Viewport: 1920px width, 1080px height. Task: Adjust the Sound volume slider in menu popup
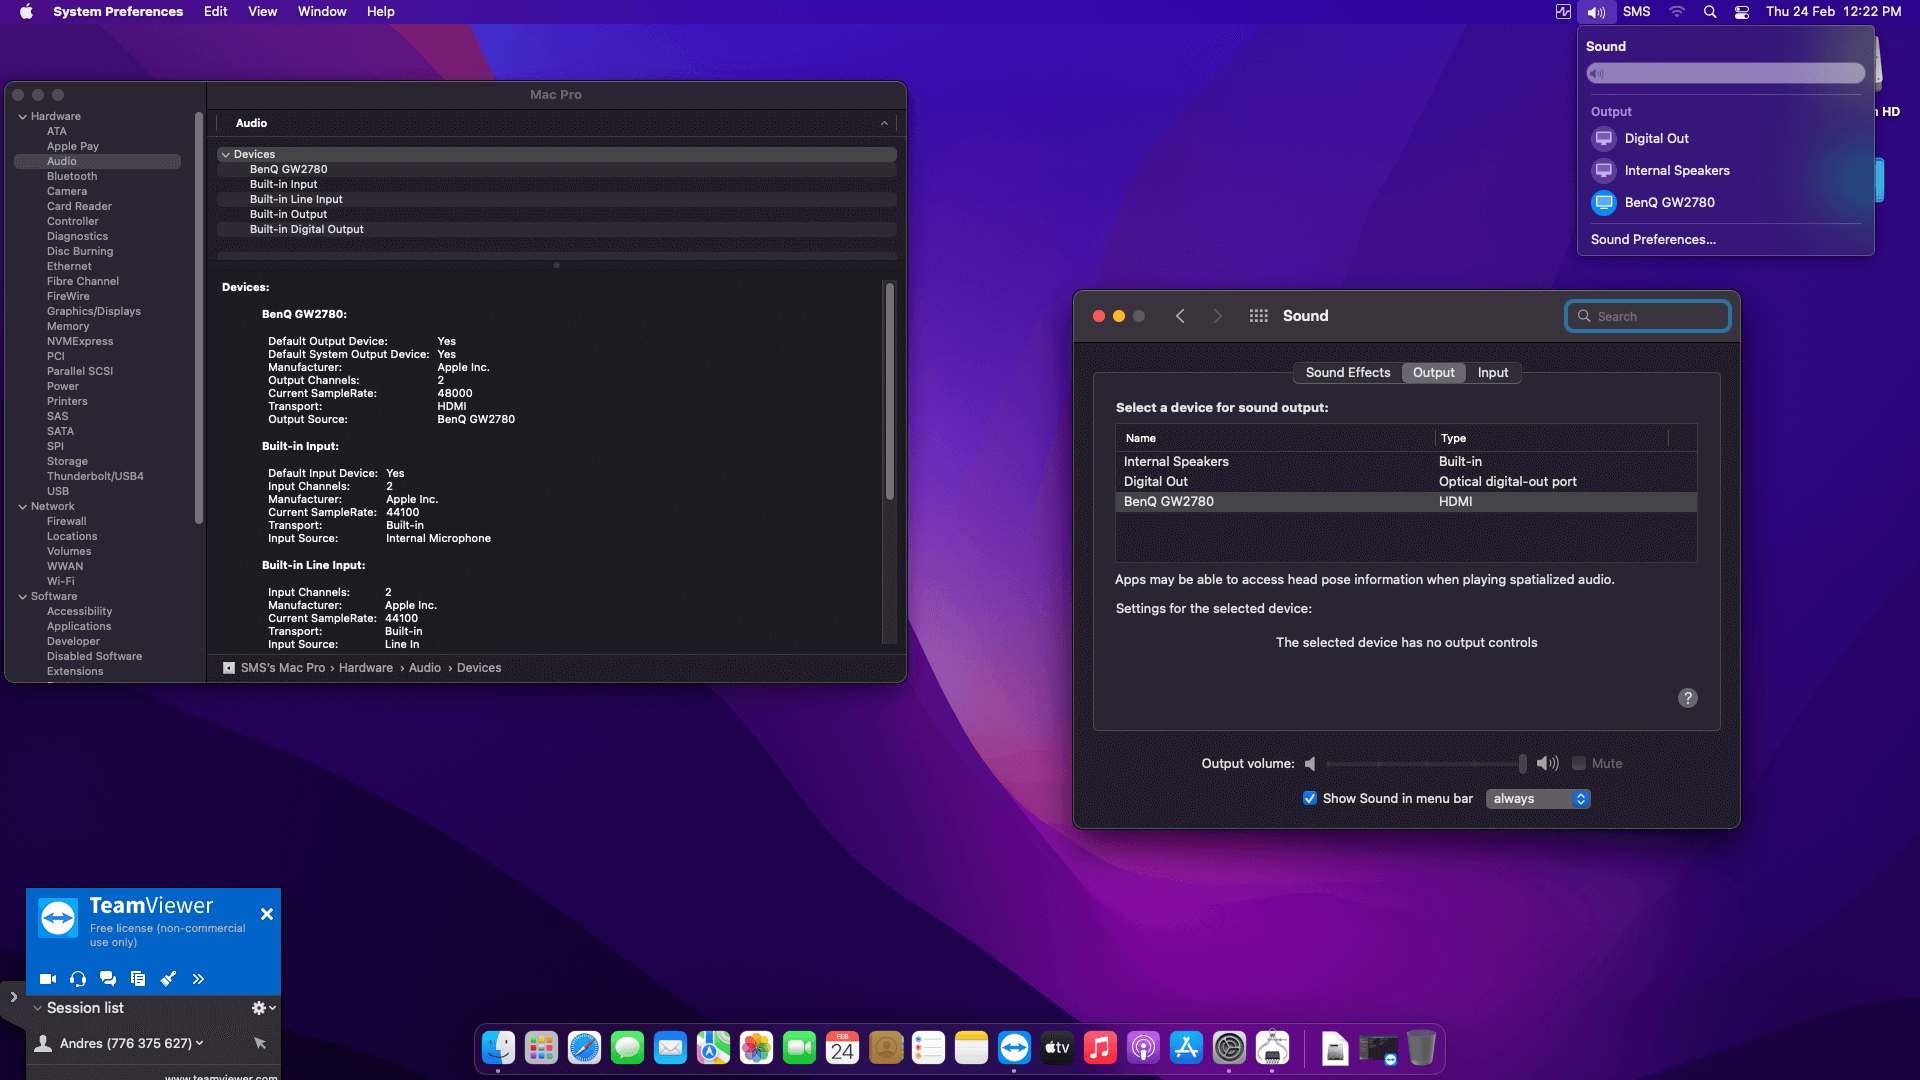[x=1725, y=73]
